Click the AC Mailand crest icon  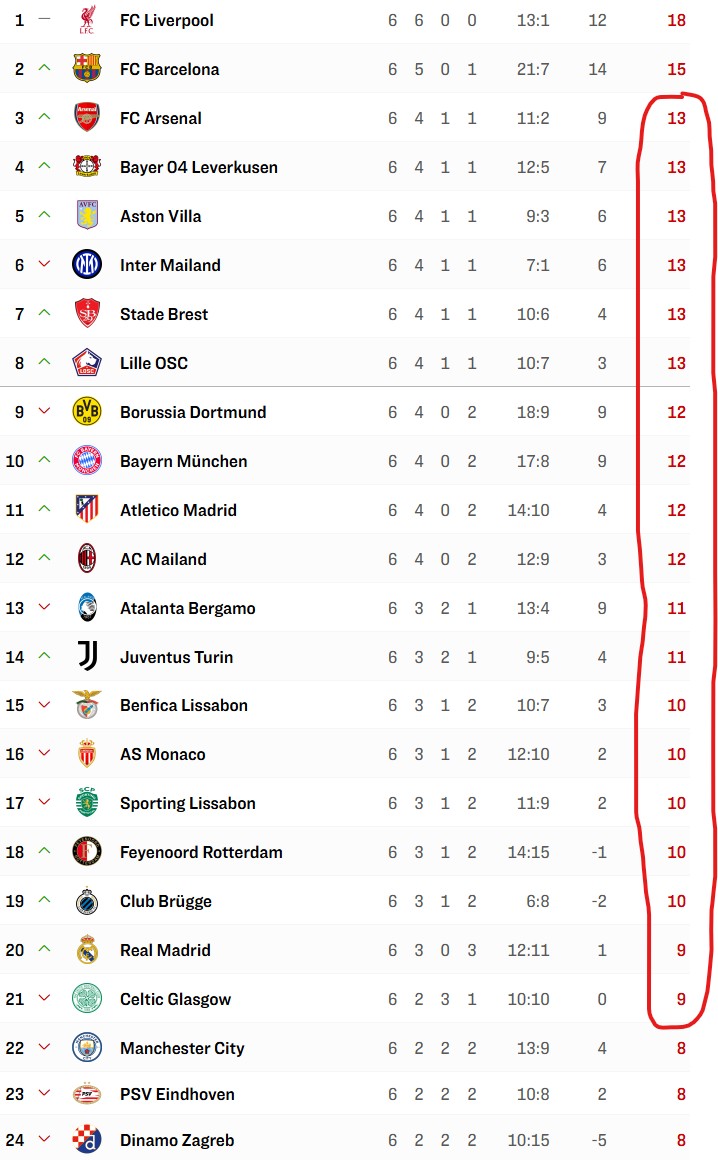click(87, 559)
